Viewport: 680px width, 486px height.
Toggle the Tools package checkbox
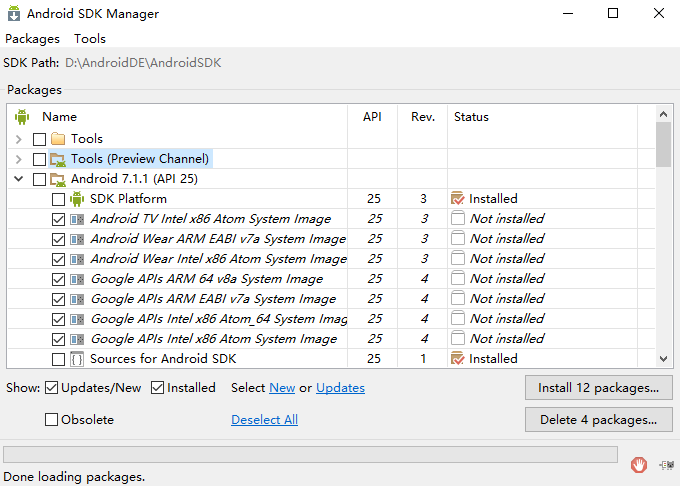pyautogui.click(x=39, y=139)
